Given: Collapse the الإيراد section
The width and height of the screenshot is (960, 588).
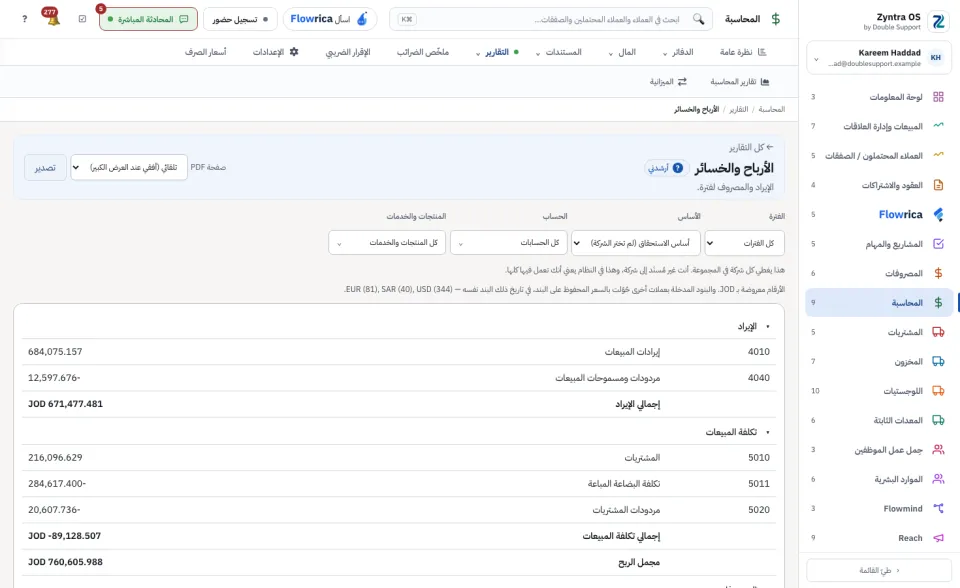Looking at the screenshot, I should pyautogui.click(x=752, y=326).
